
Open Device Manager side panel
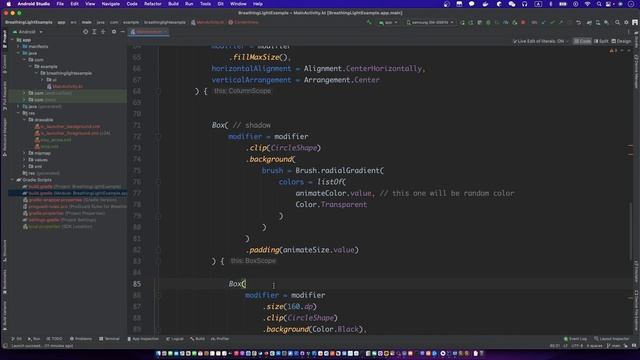[x=636, y=71]
